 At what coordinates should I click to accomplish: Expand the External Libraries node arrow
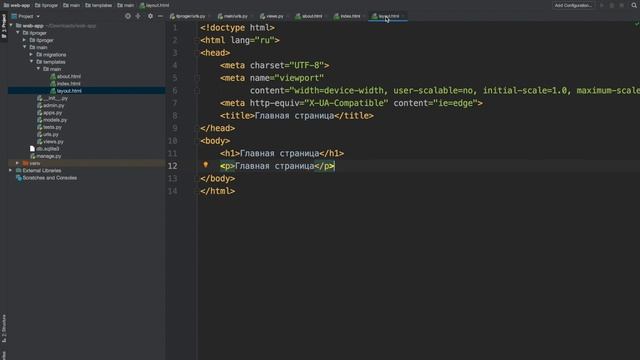[x=11, y=170]
